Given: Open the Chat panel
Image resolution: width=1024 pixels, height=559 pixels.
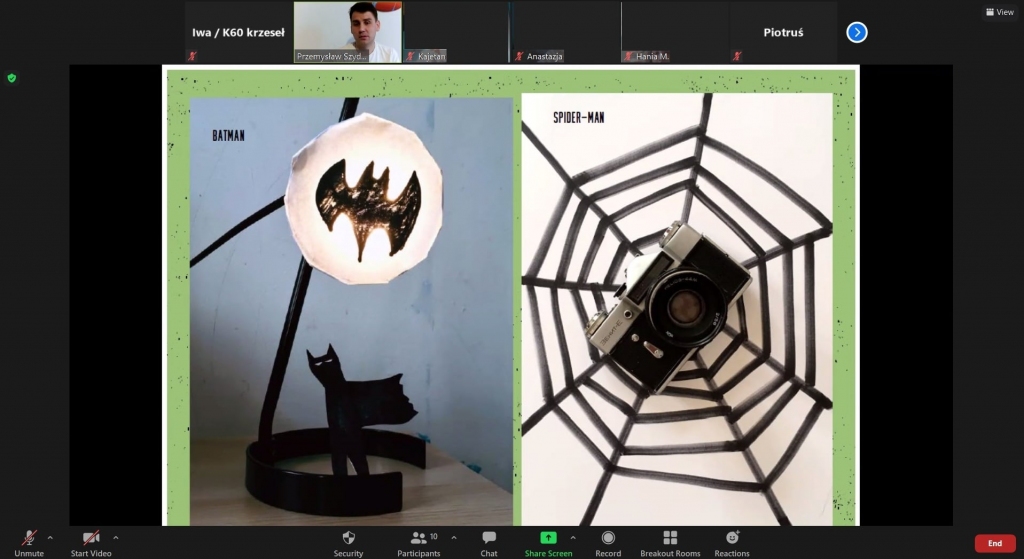Looking at the screenshot, I should [x=488, y=543].
